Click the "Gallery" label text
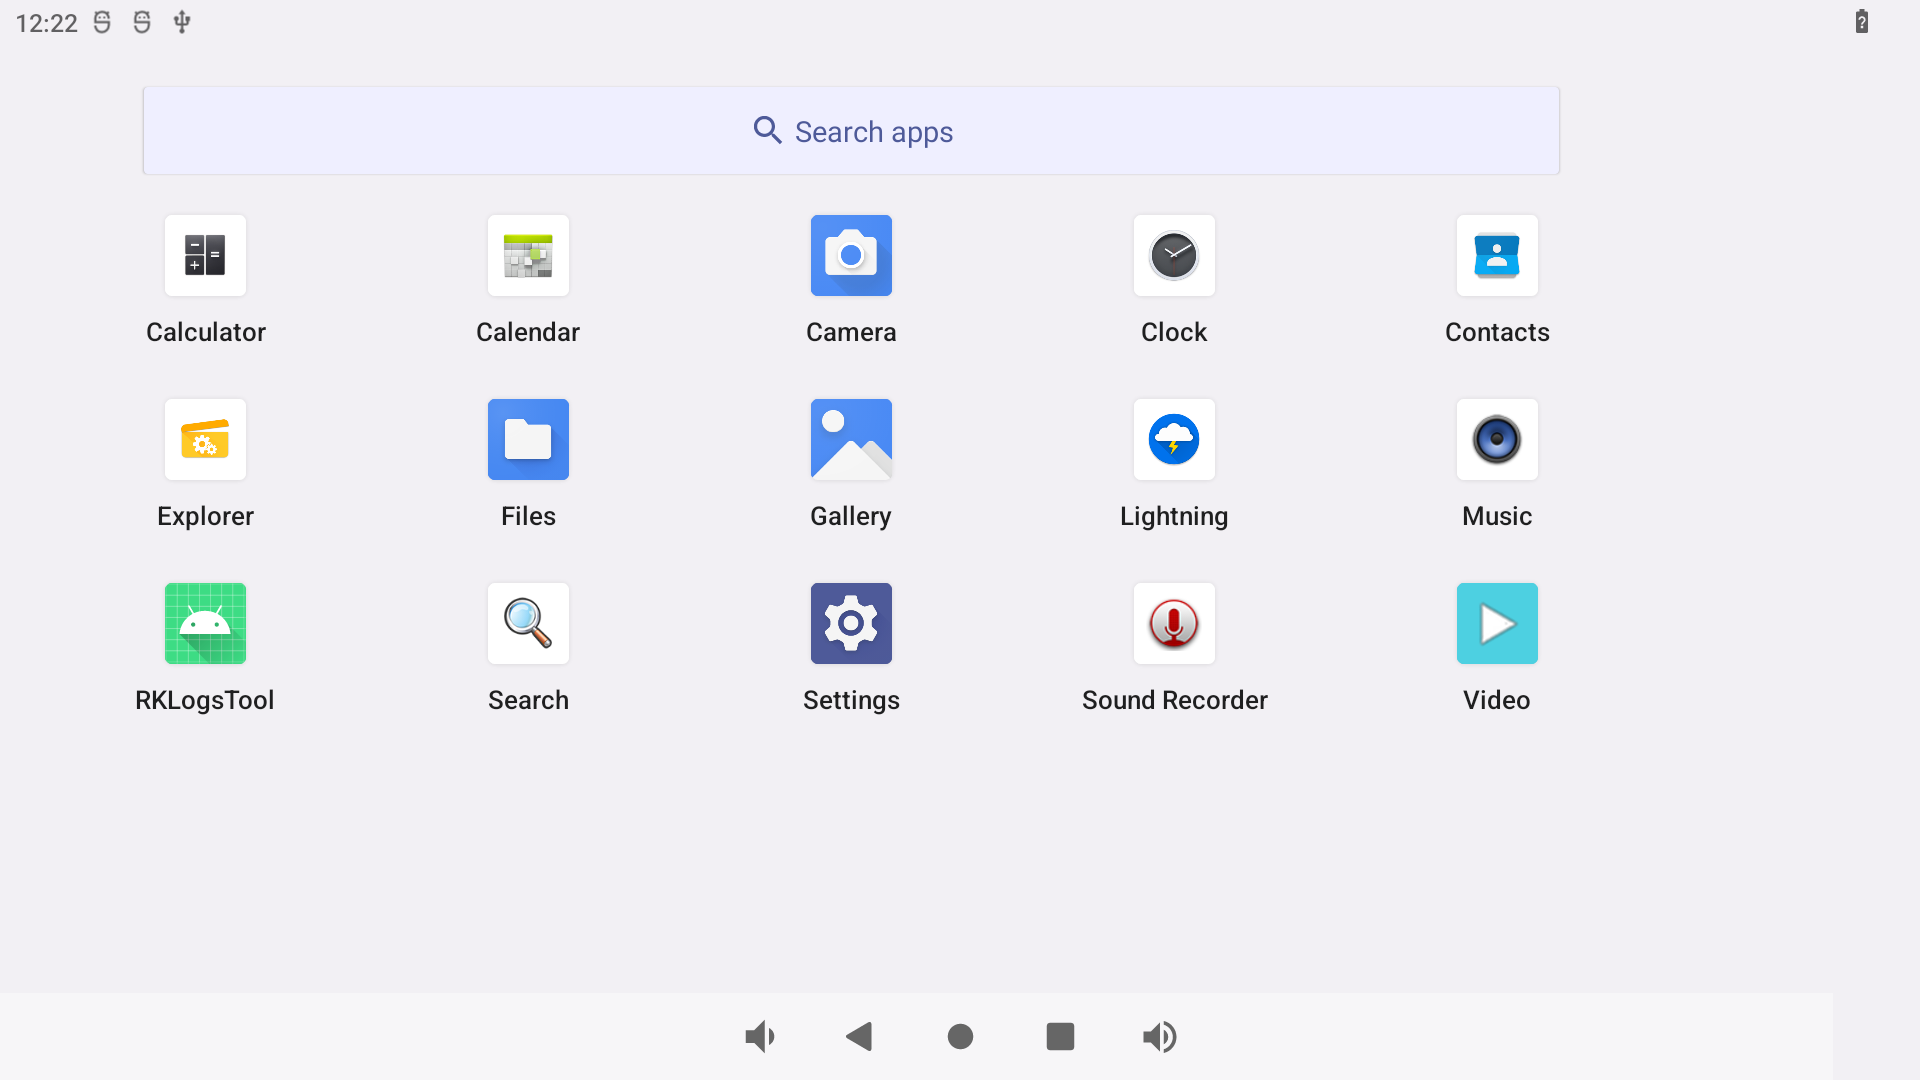This screenshot has width=1920, height=1080. [x=851, y=517]
